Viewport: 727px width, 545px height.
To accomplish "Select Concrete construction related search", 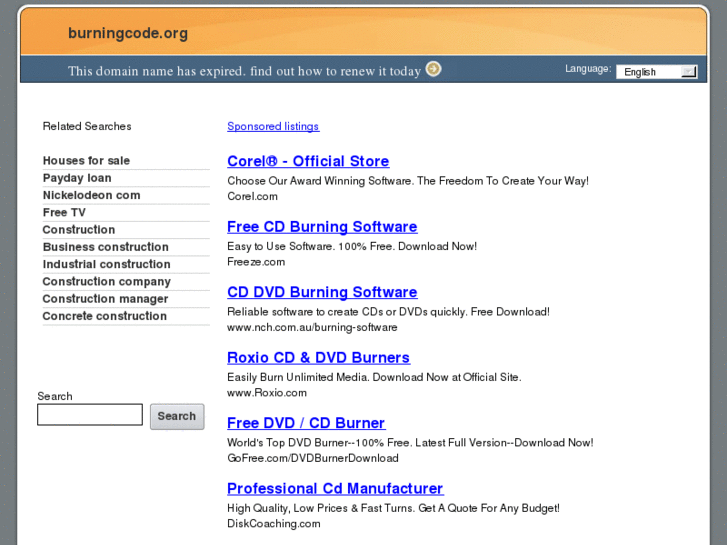I will 105,316.
